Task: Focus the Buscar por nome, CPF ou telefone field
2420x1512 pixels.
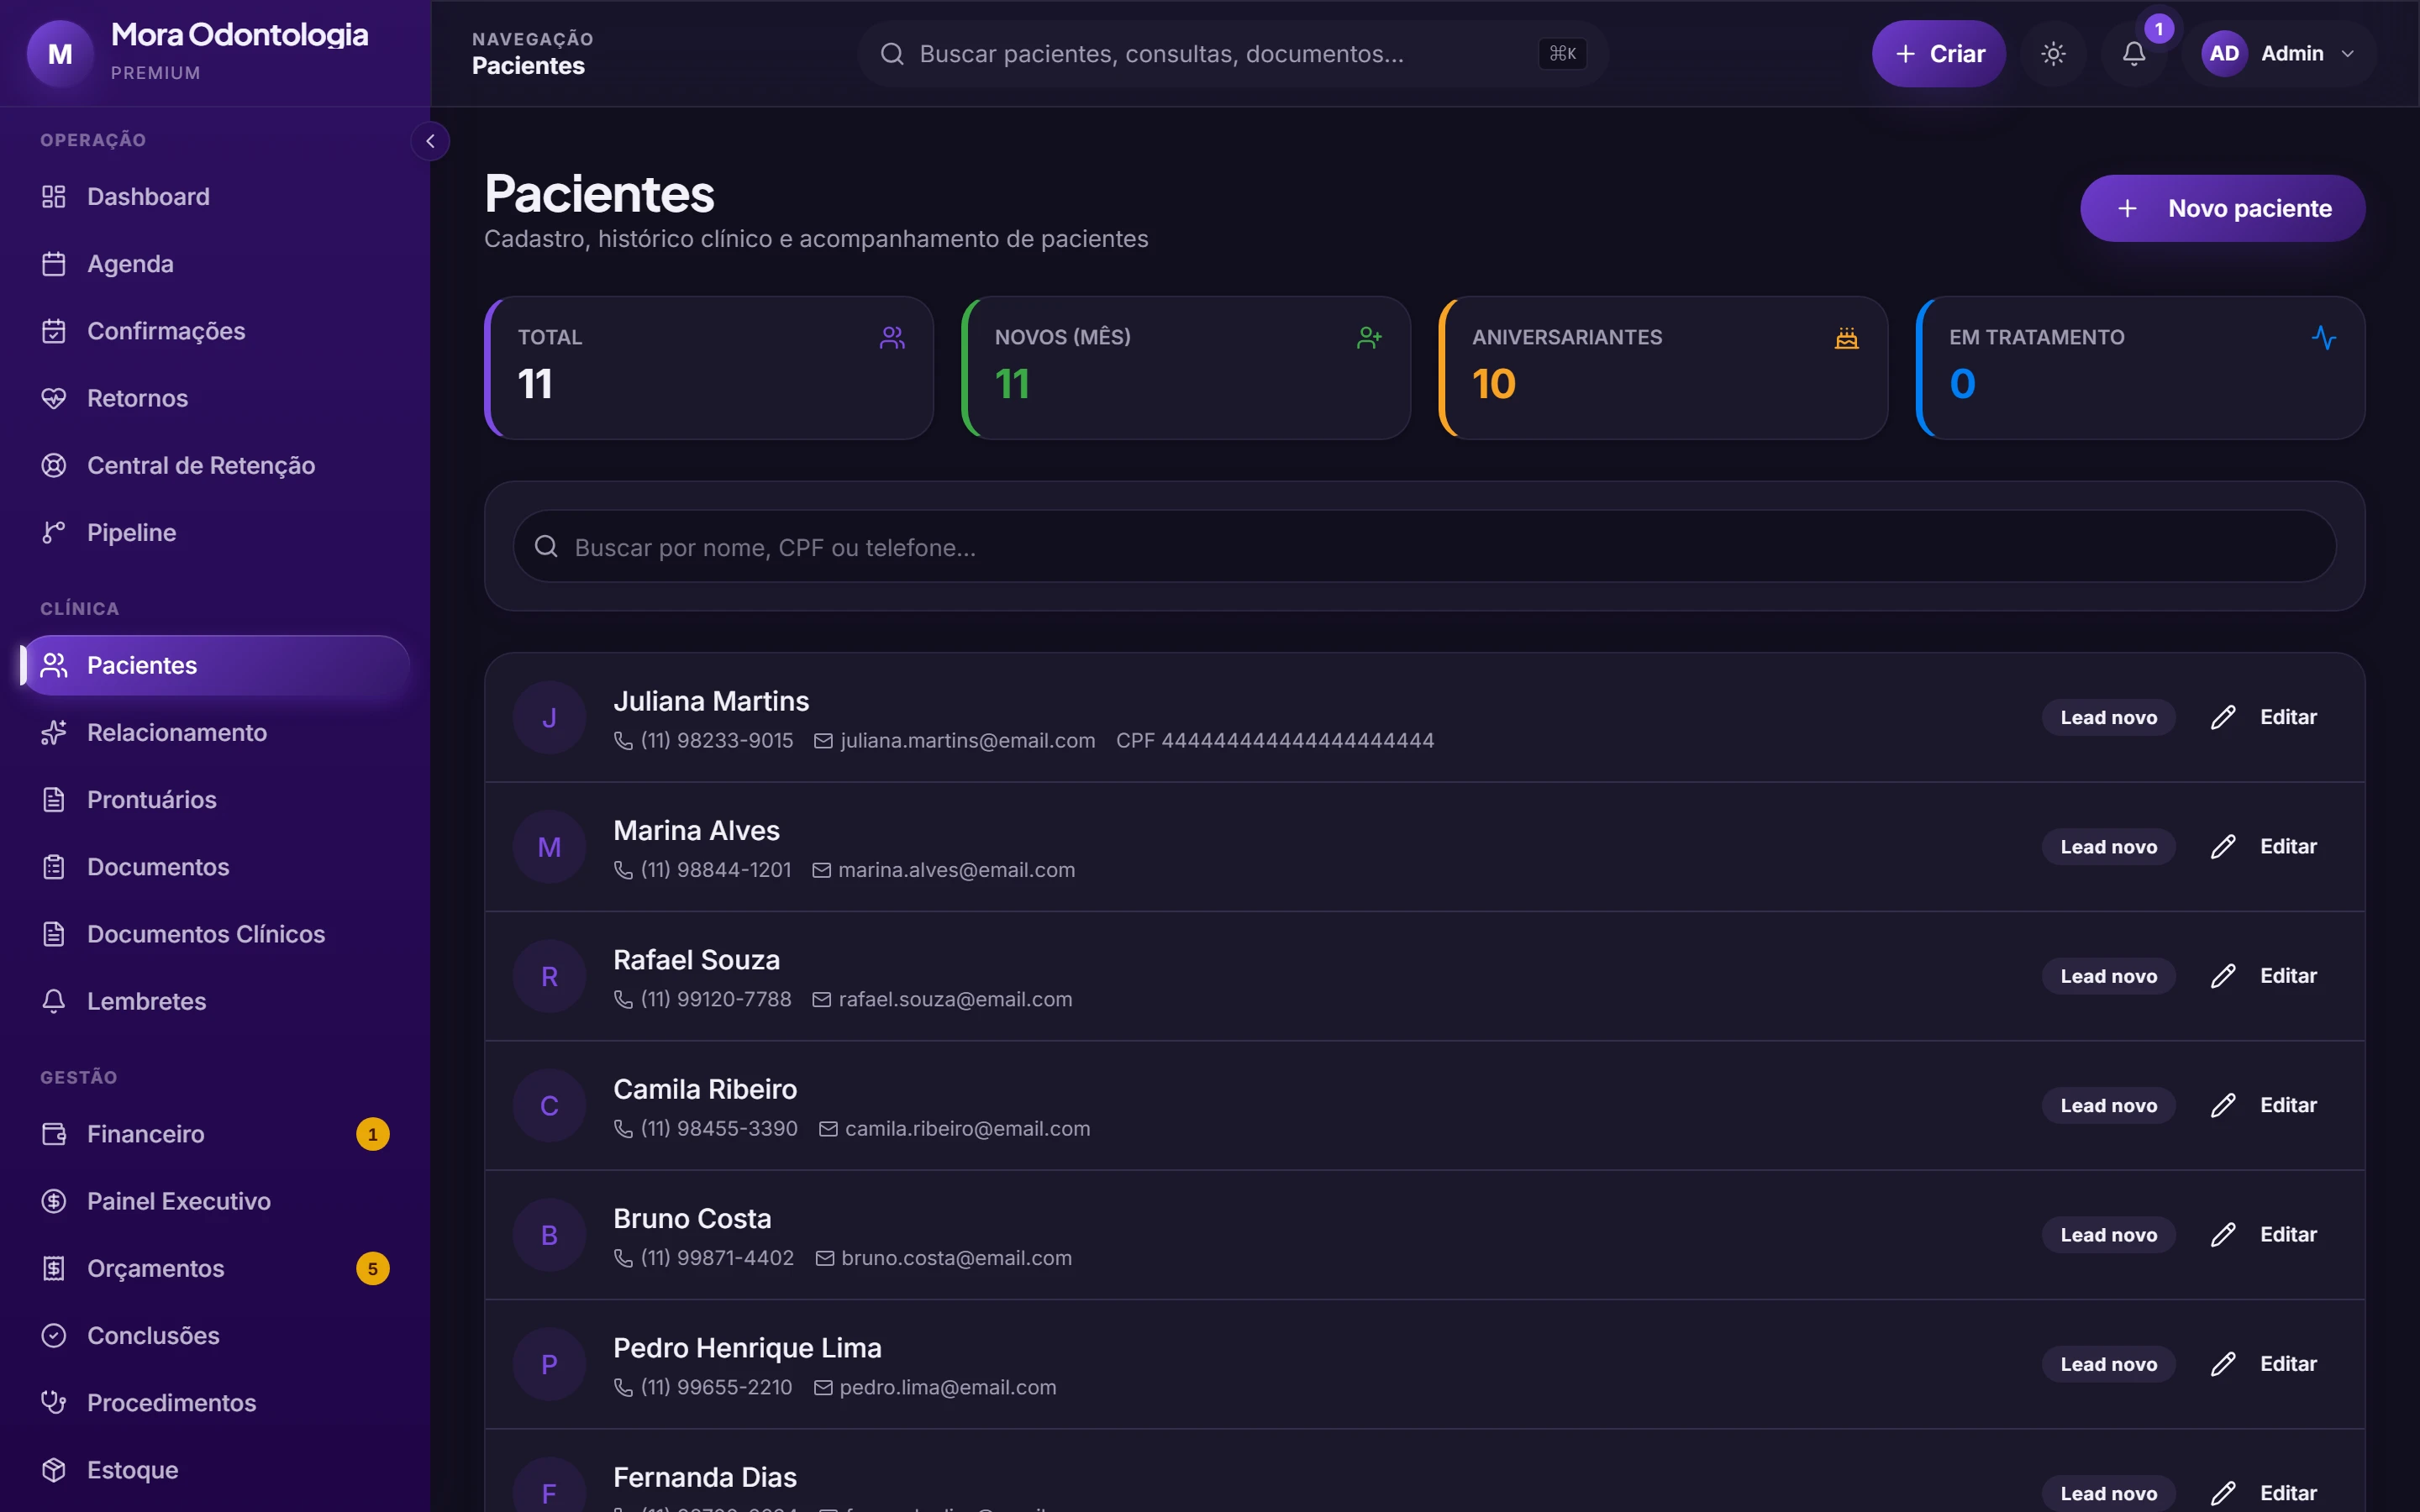Action: coord(1424,547)
